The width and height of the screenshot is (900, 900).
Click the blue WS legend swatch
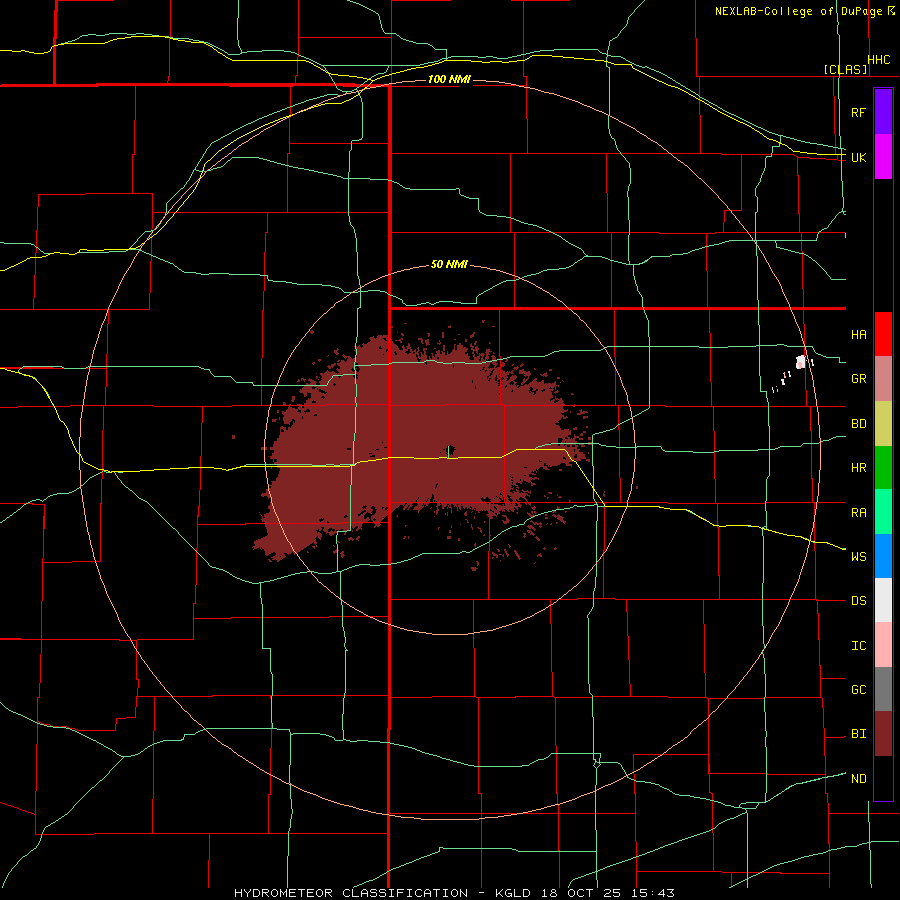883,556
